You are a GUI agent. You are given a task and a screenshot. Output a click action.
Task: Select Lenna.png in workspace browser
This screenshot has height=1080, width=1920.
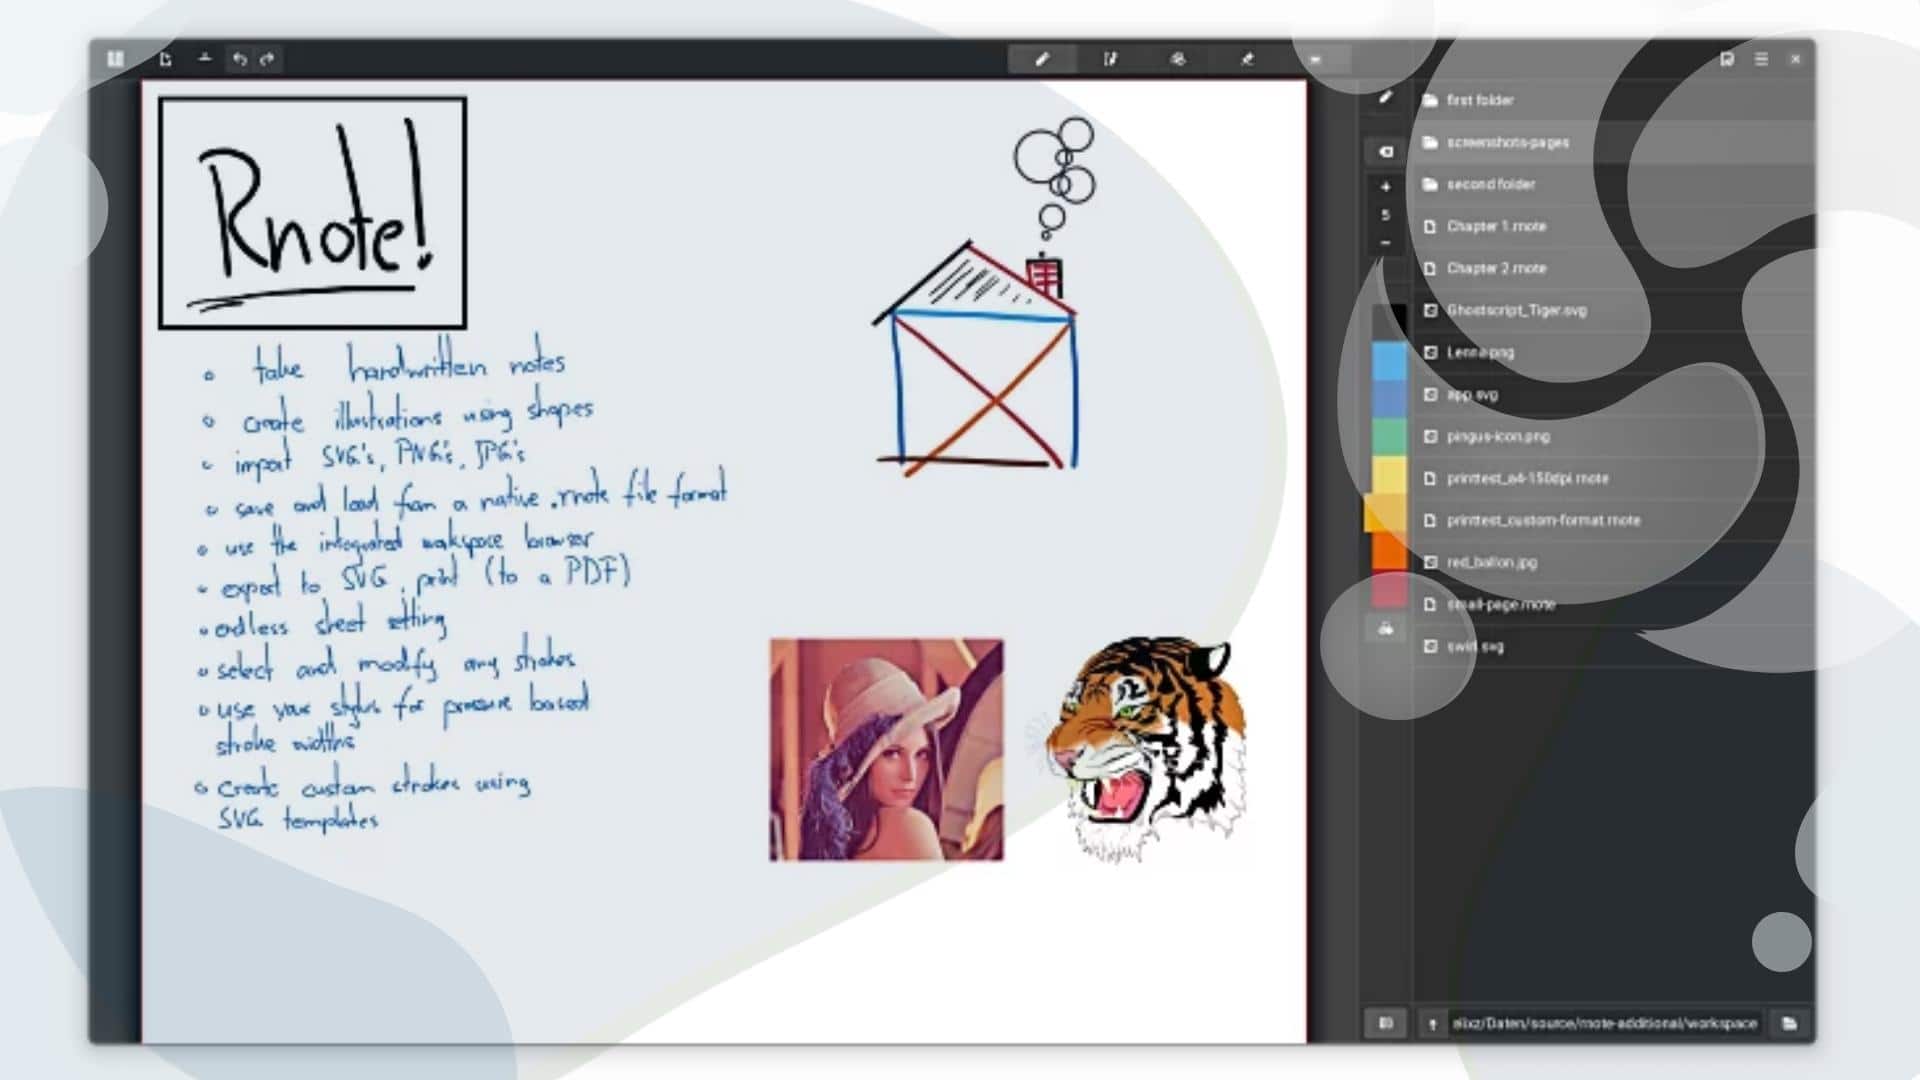1614,352
